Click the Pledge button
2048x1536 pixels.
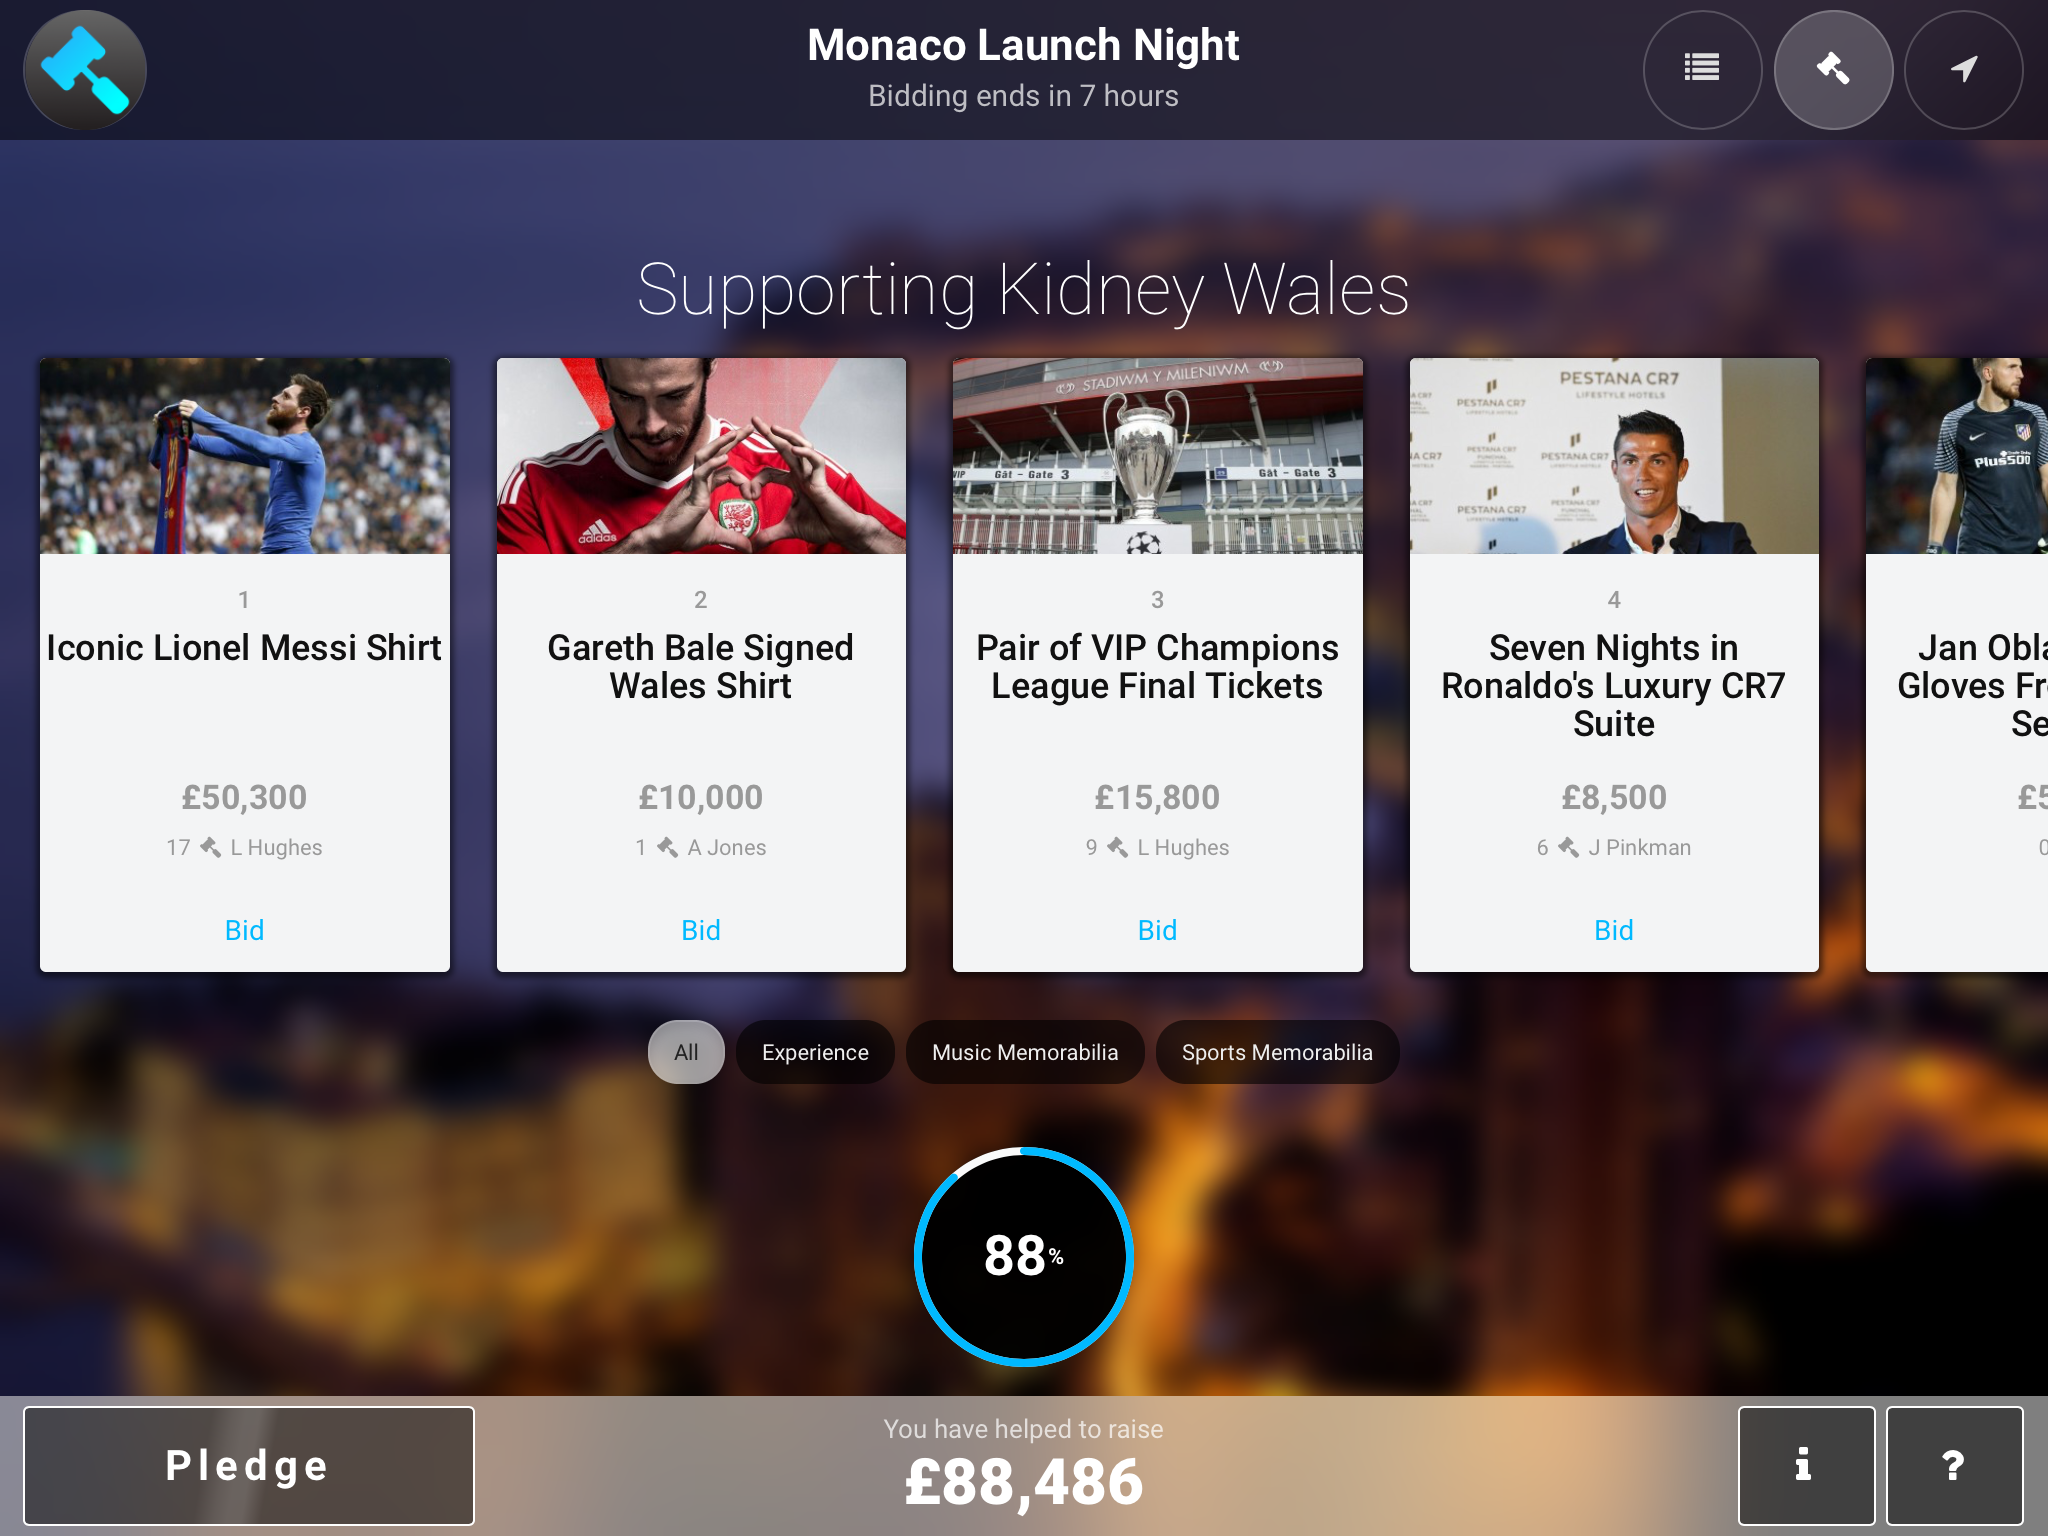(248, 1465)
